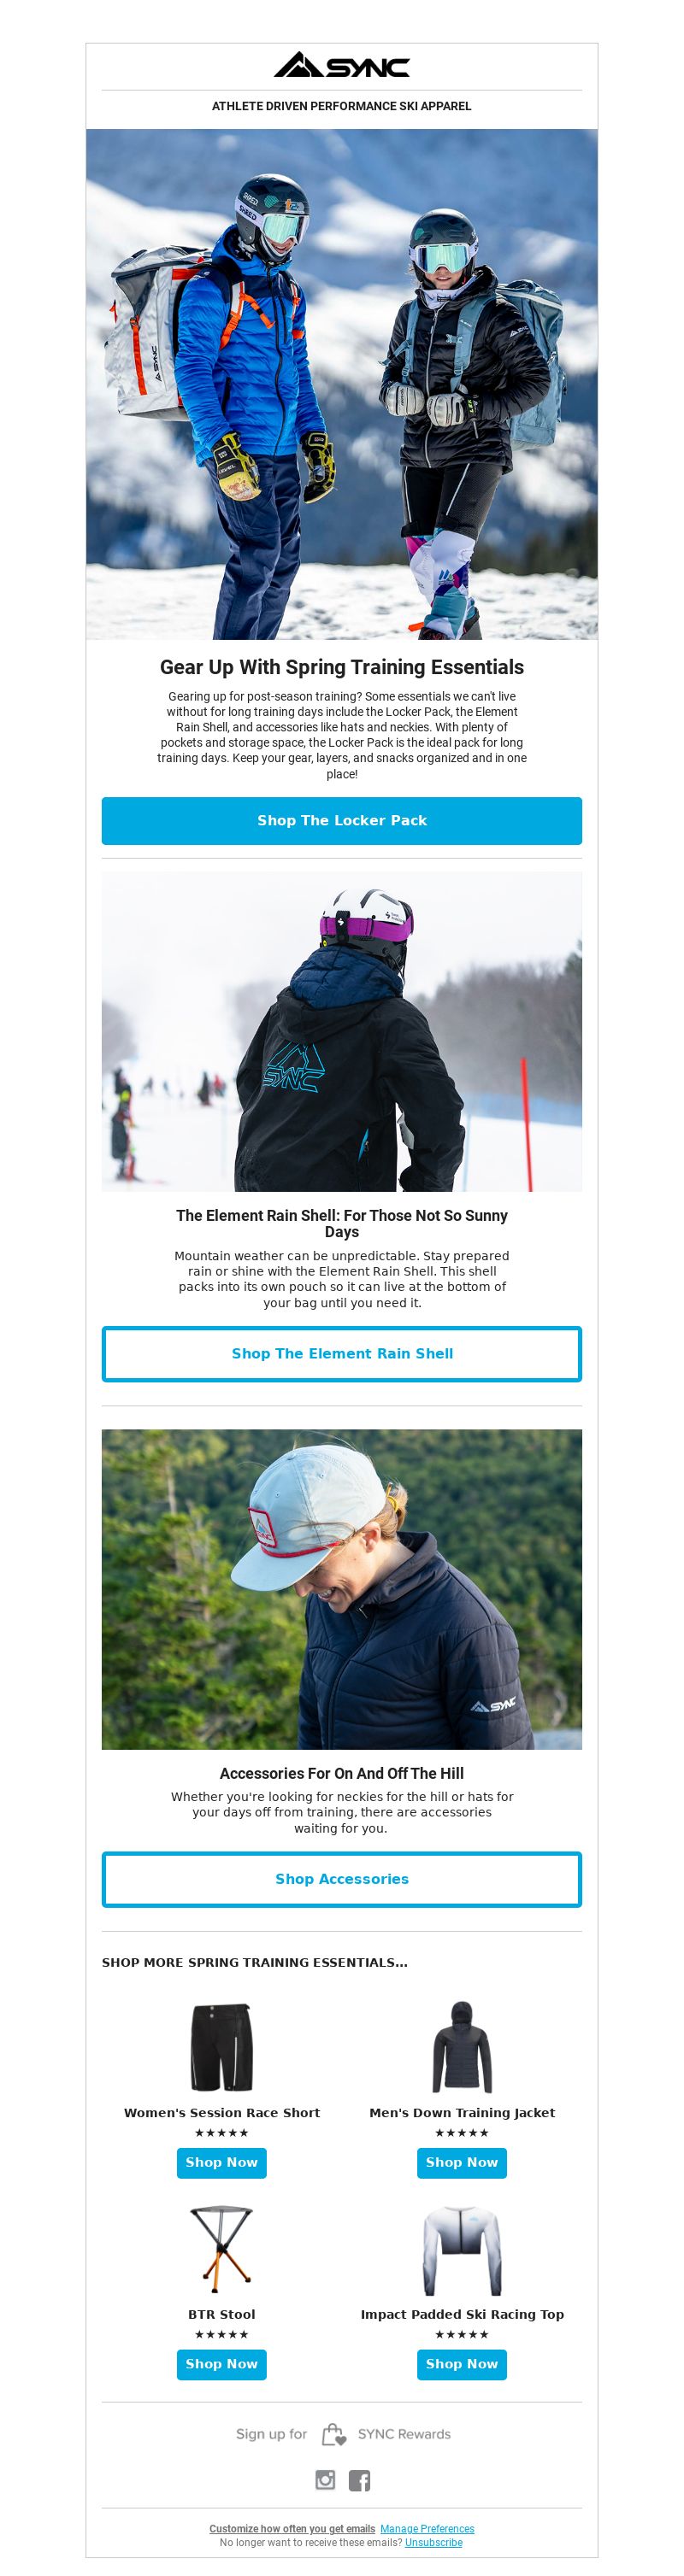The image size is (684, 2576).
Task: Shop Now for Impact Padded Ski Racing Top
Action: pos(462,2363)
